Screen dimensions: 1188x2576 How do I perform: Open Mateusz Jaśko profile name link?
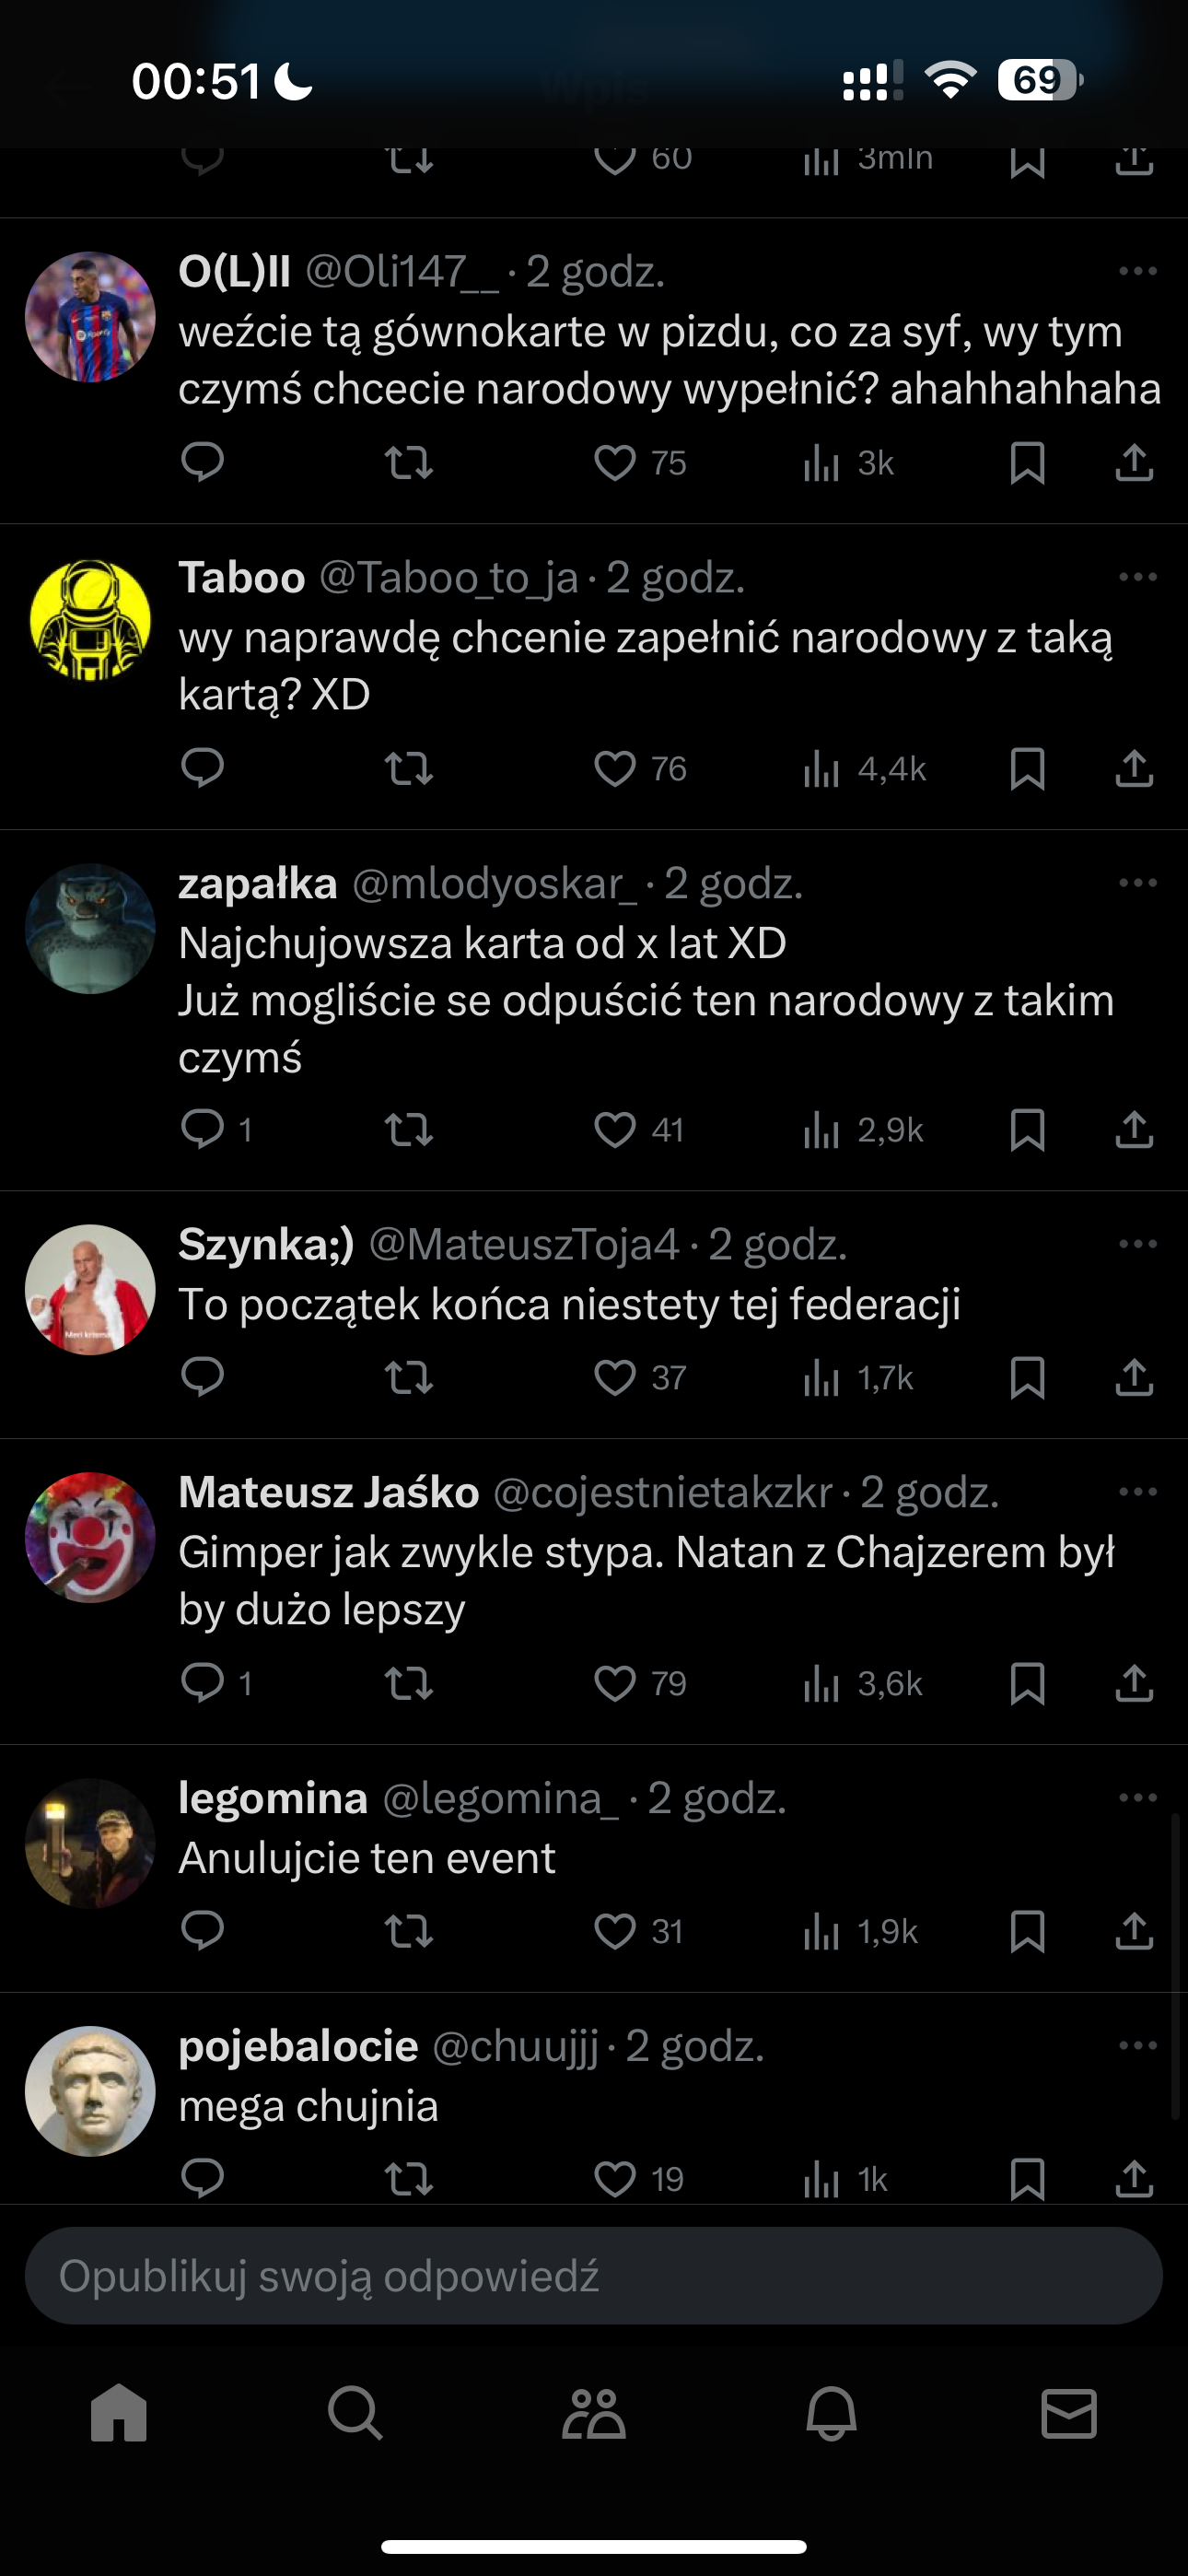pos(329,1492)
